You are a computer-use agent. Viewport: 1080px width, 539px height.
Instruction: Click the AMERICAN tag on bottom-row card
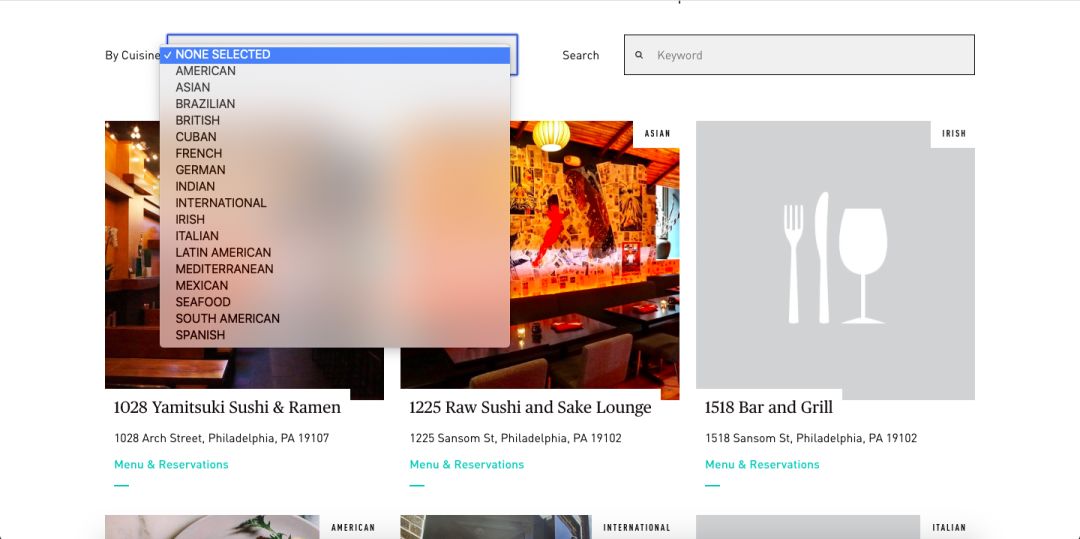353,527
